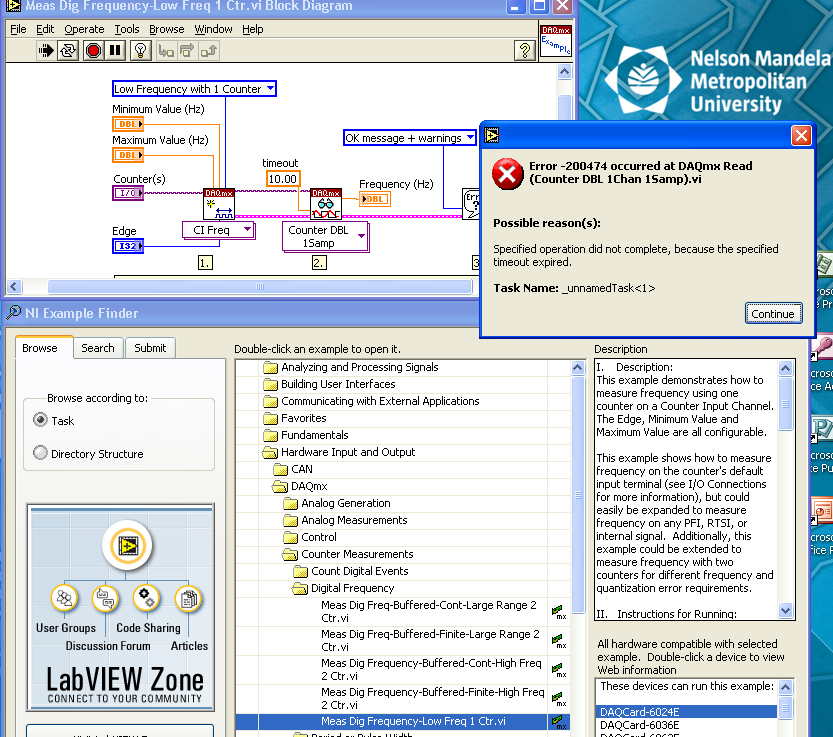Open the CI Freq selector dropdown

click(247, 230)
